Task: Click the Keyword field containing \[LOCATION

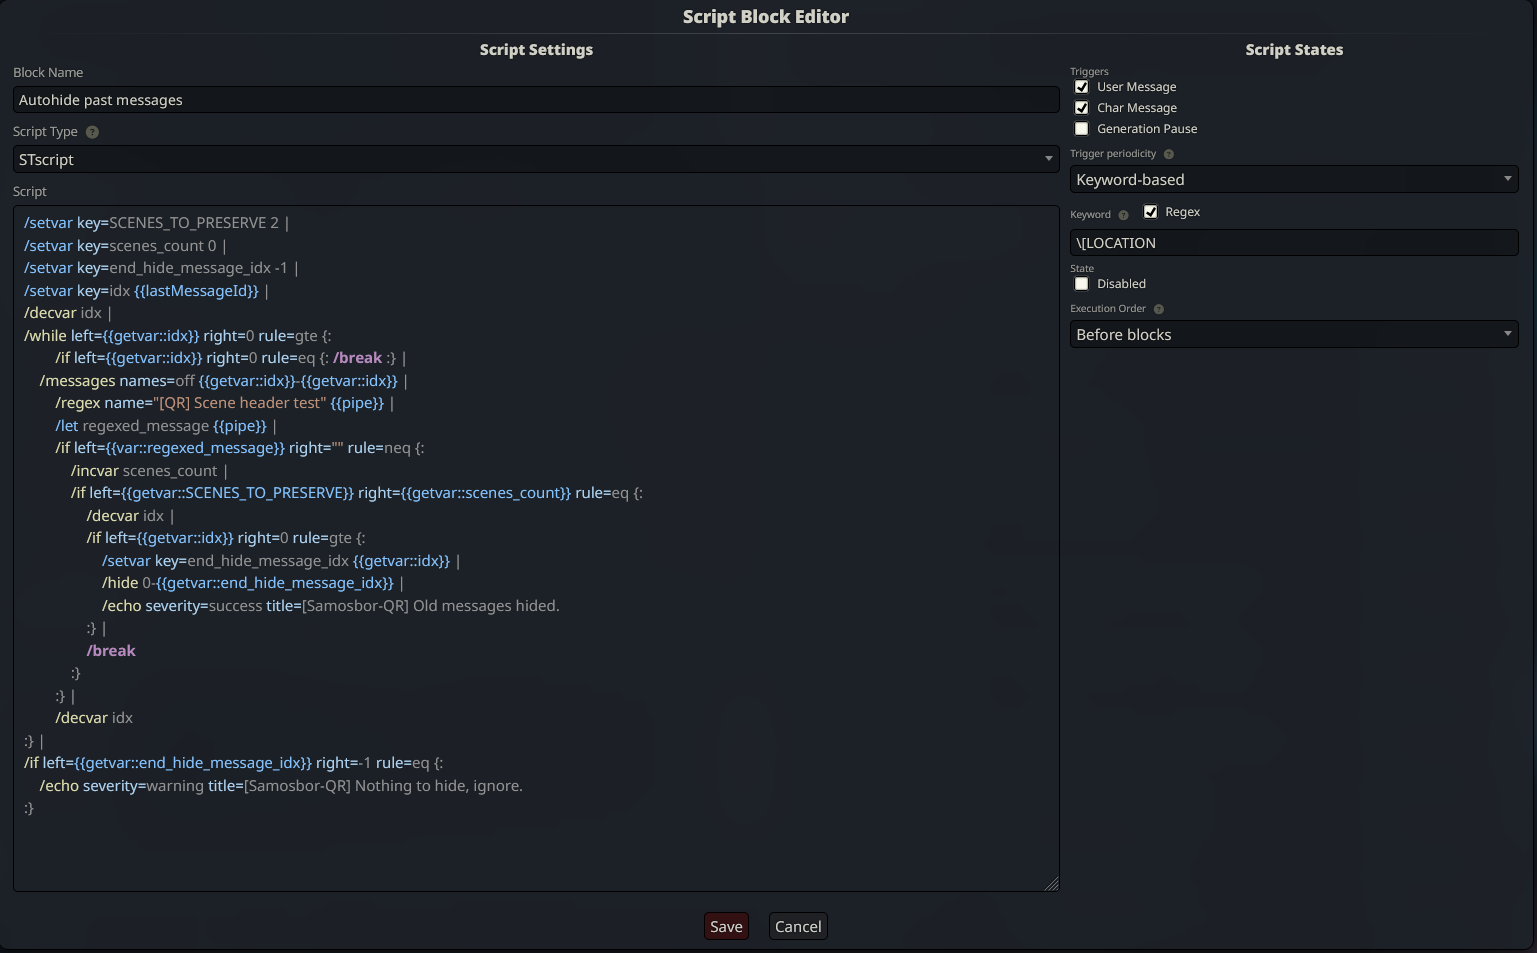Action: 1293,243
